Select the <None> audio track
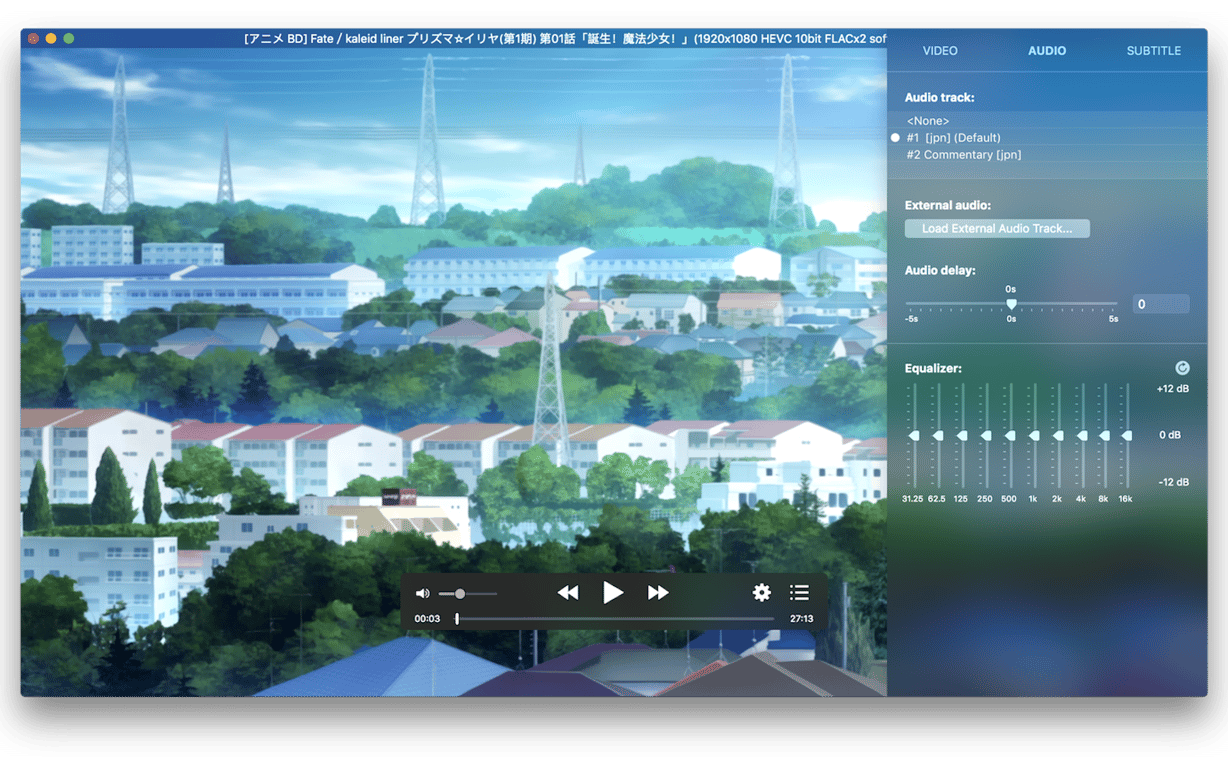This screenshot has height=768, width=1228. (x=927, y=120)
